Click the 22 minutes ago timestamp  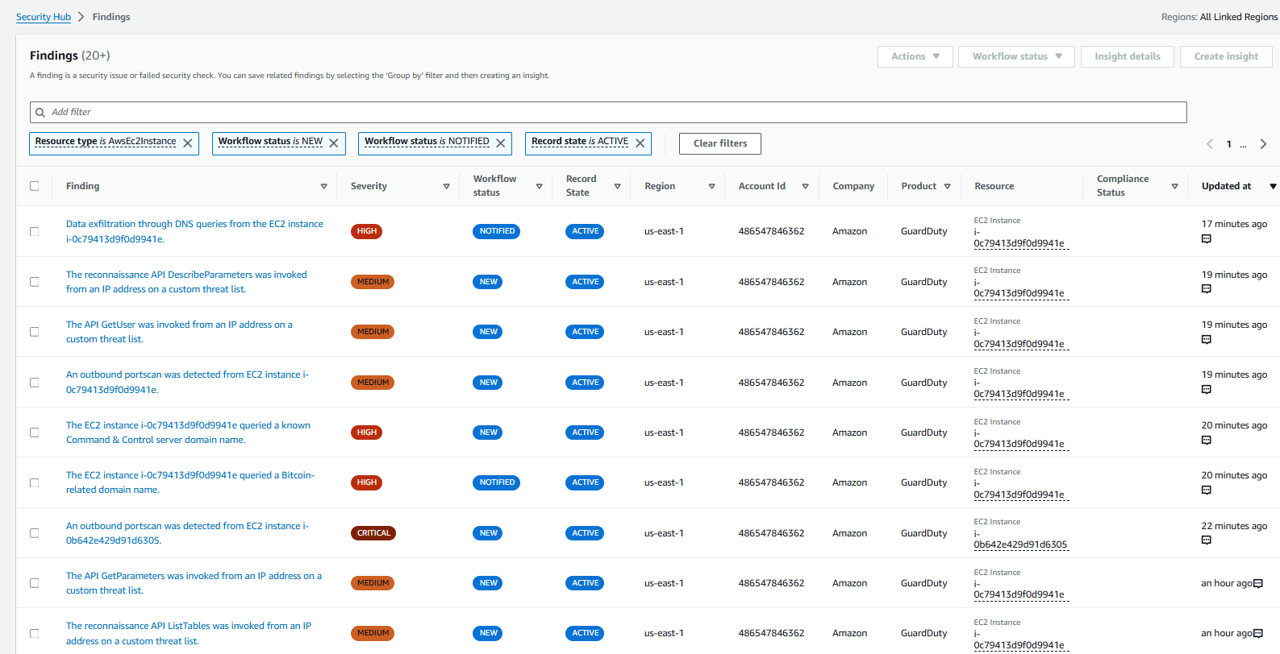coord(1234,526)
